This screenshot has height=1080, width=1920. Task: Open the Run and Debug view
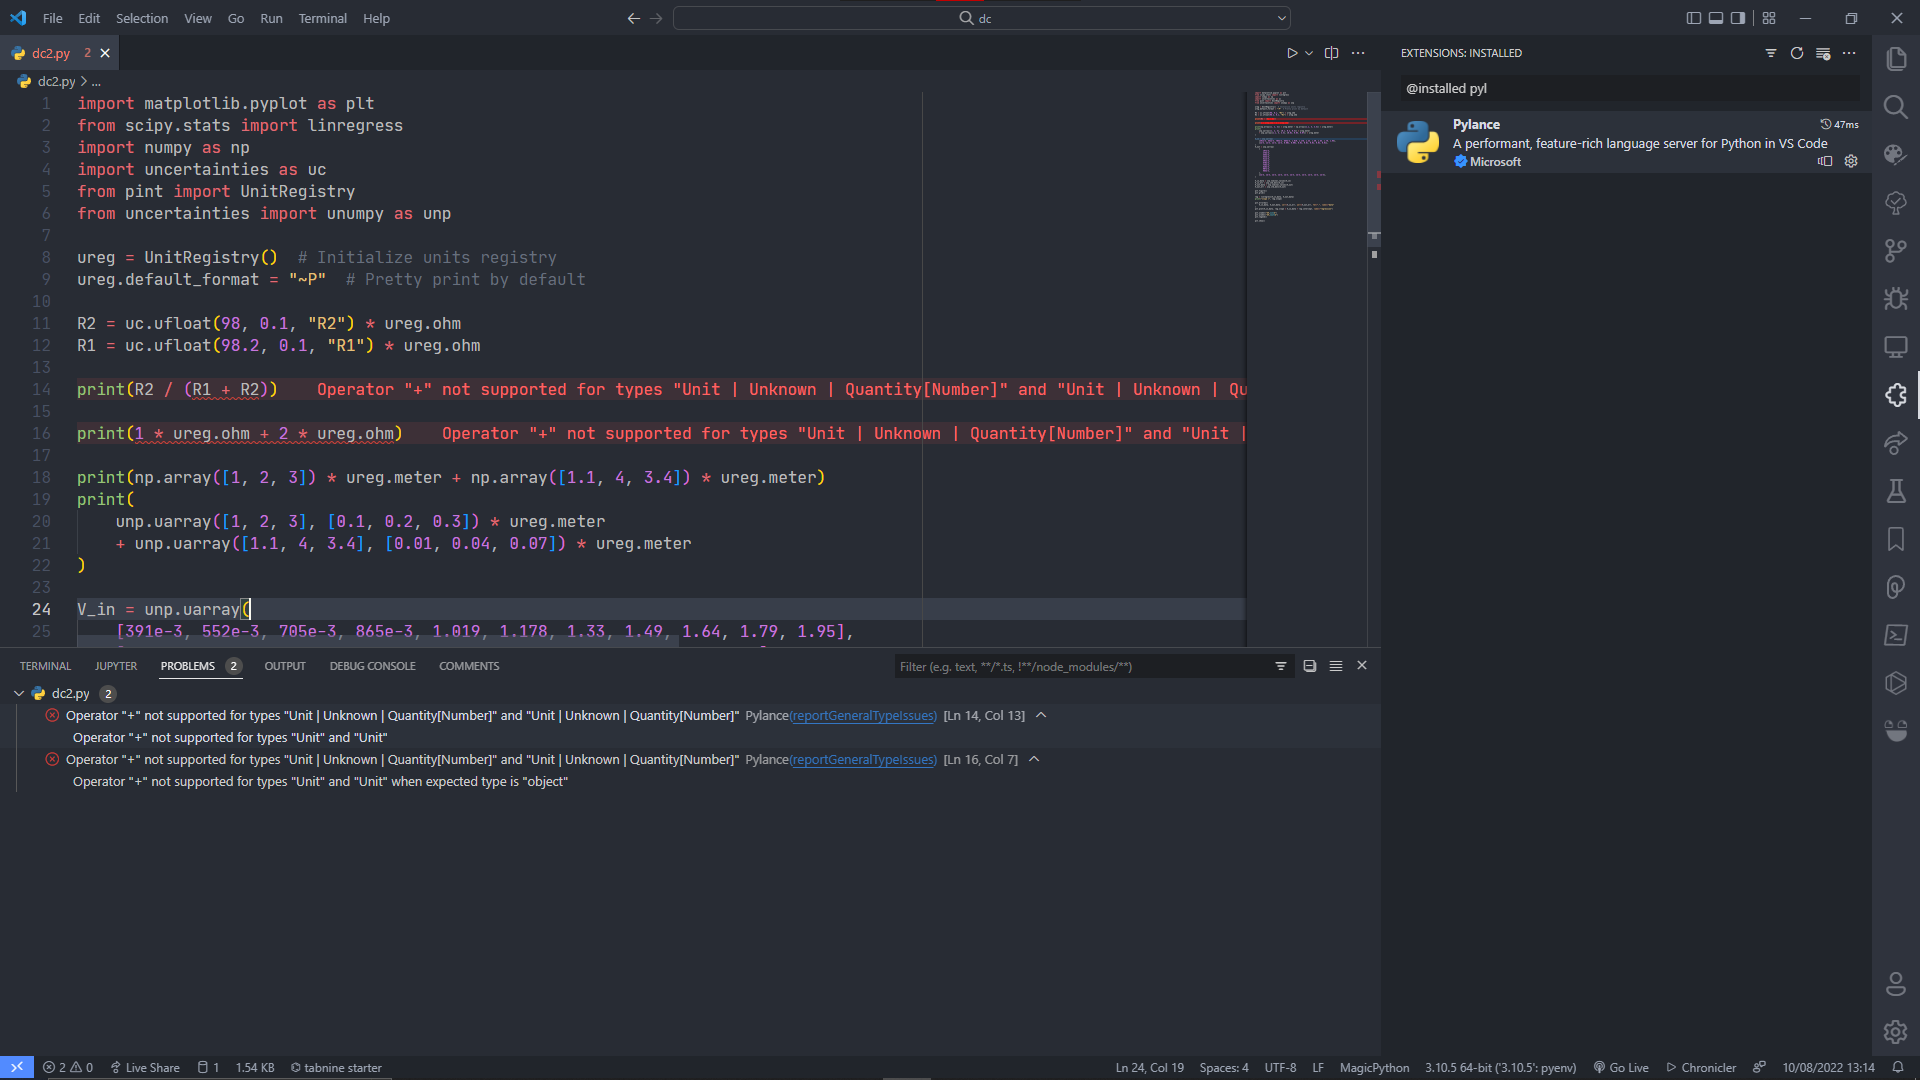pyautogui.click(x=1896, y=298)
